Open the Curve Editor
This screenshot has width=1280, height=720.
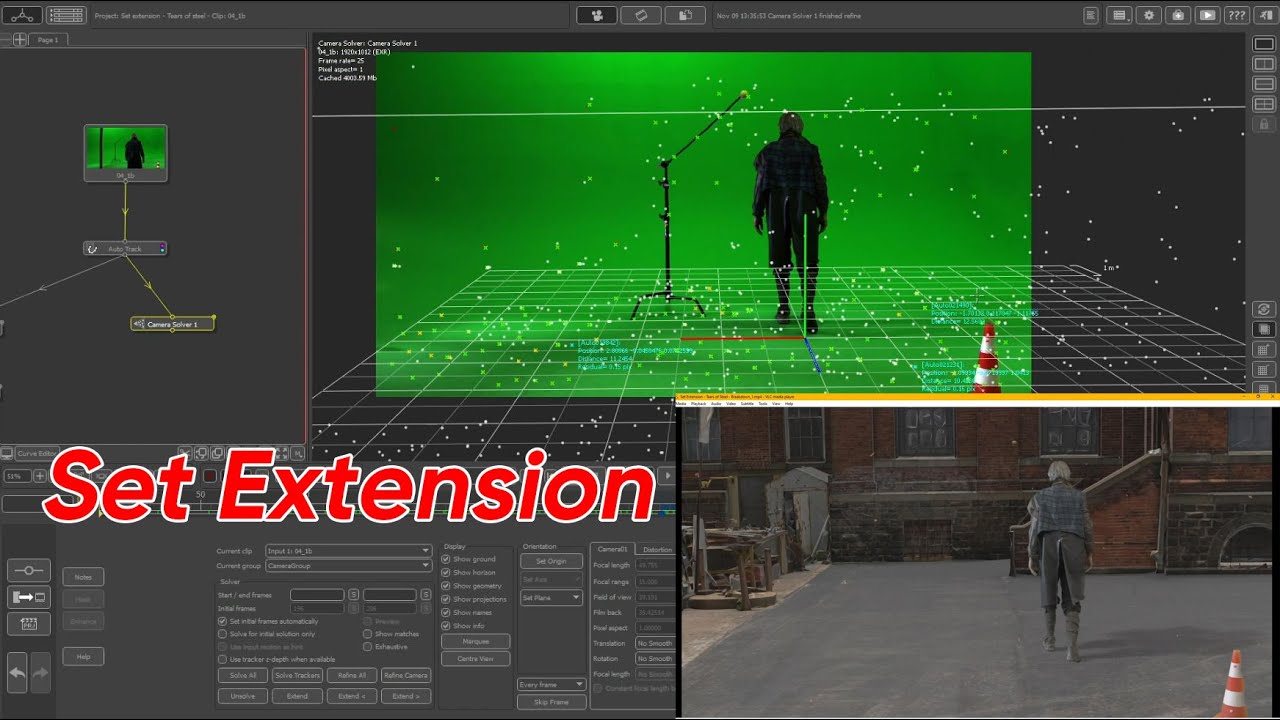click(37, 453)
